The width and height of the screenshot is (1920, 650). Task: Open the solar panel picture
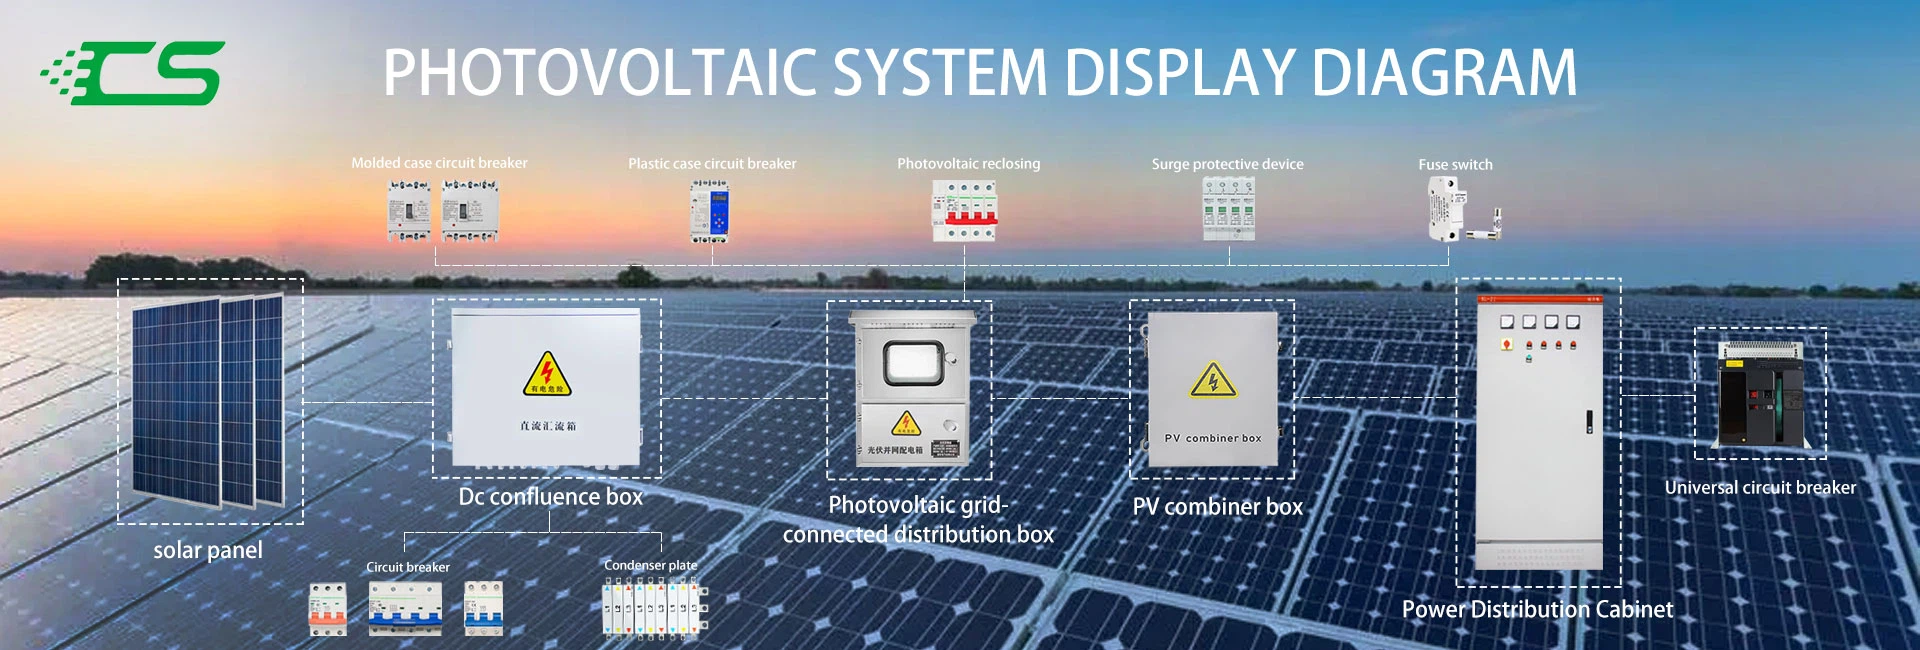(209, 401)
